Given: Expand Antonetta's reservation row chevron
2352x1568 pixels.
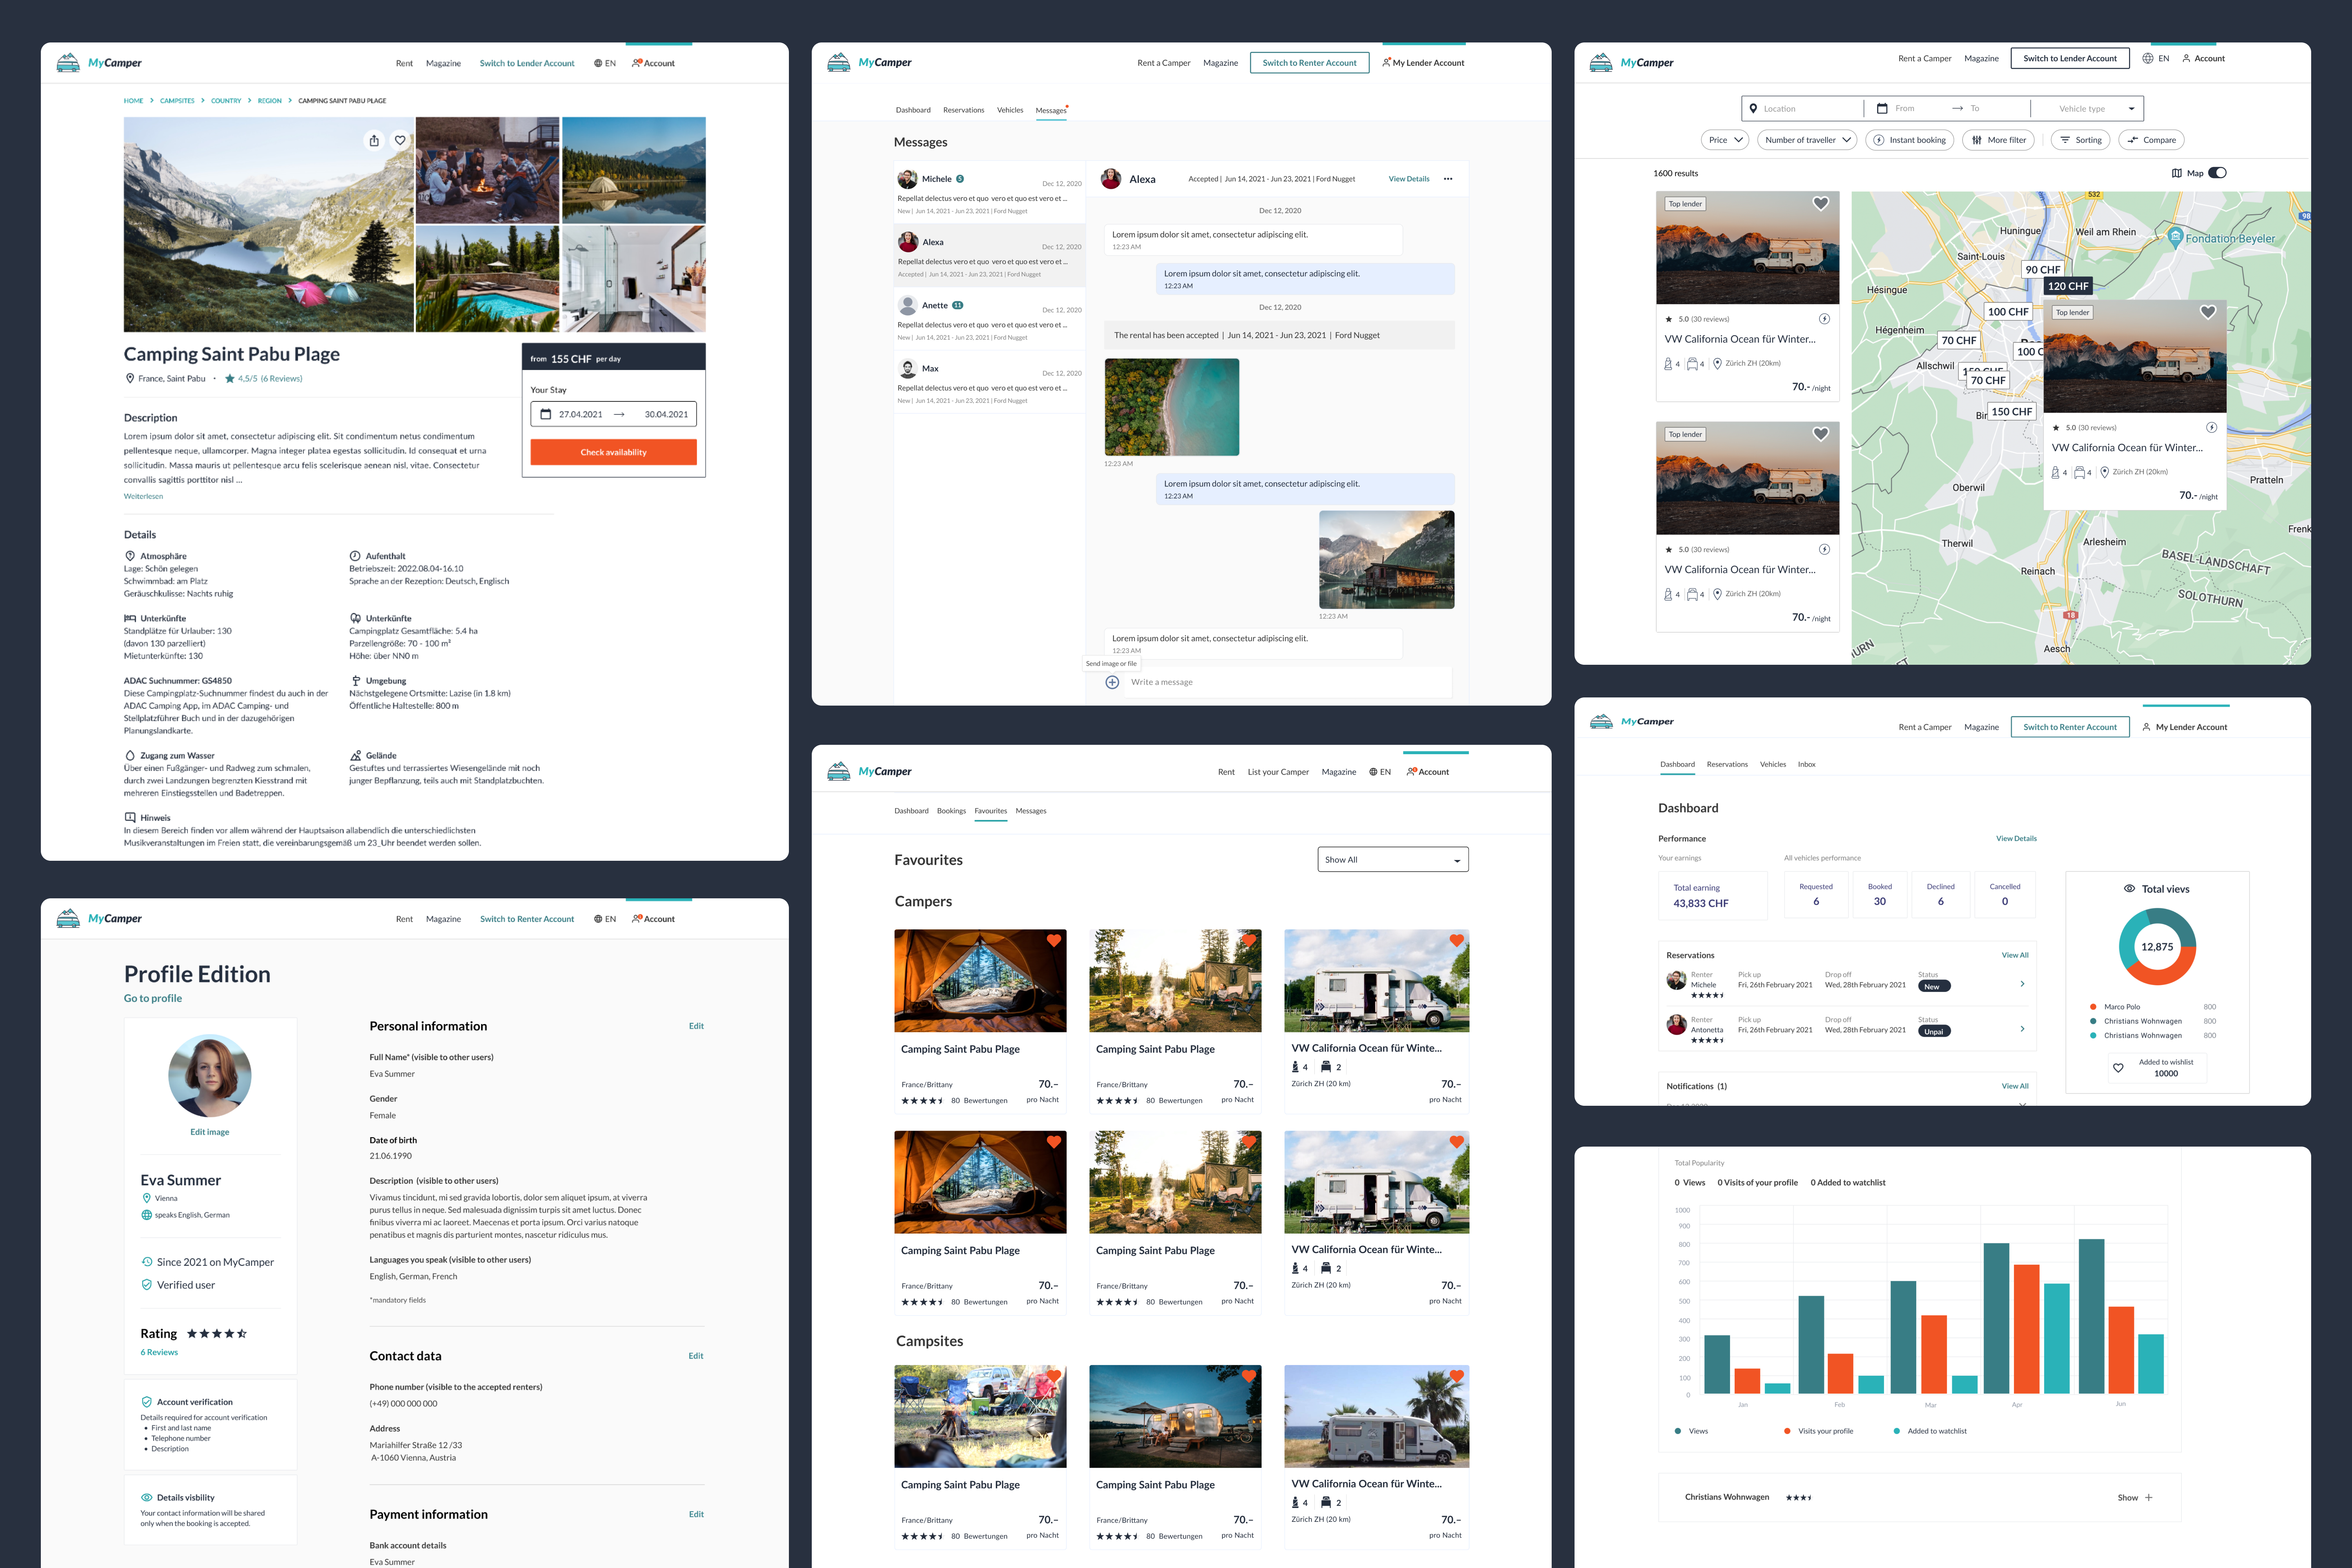Looking at the screenshot, I should pos(2022,1029).
